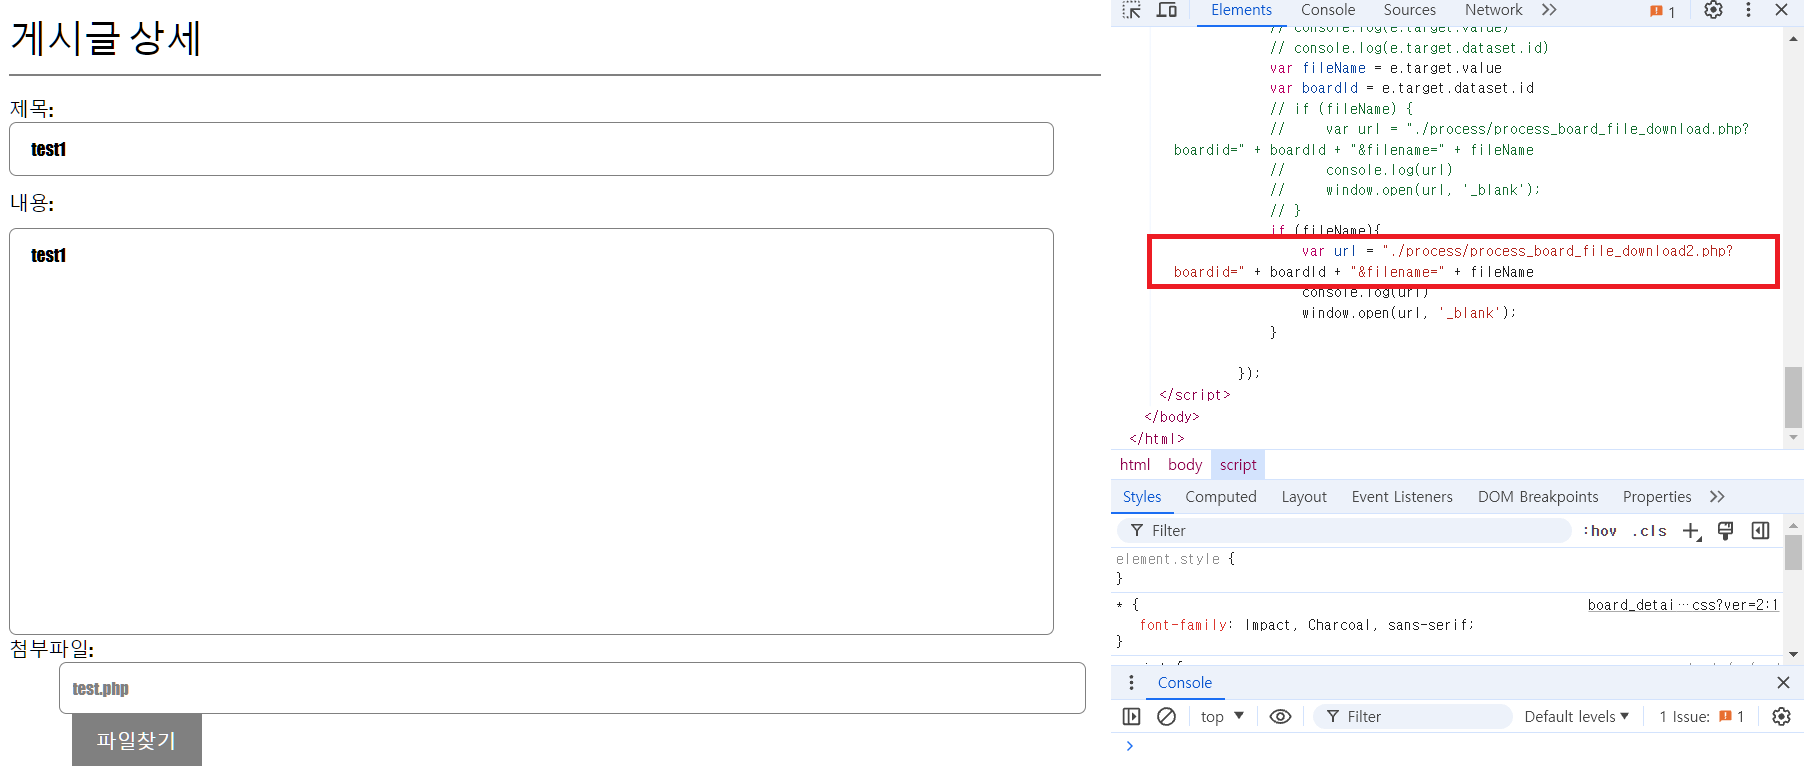Select the Console drawer tab

pyautogui.click(x=1184, y=683)
